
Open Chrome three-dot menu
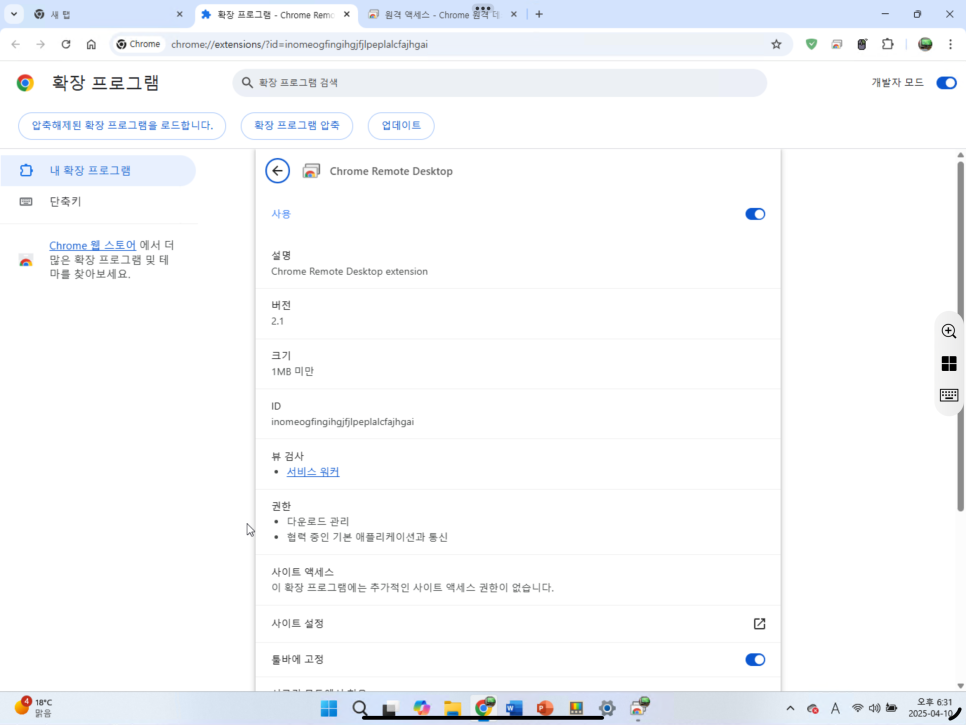(x=951, y=44)
